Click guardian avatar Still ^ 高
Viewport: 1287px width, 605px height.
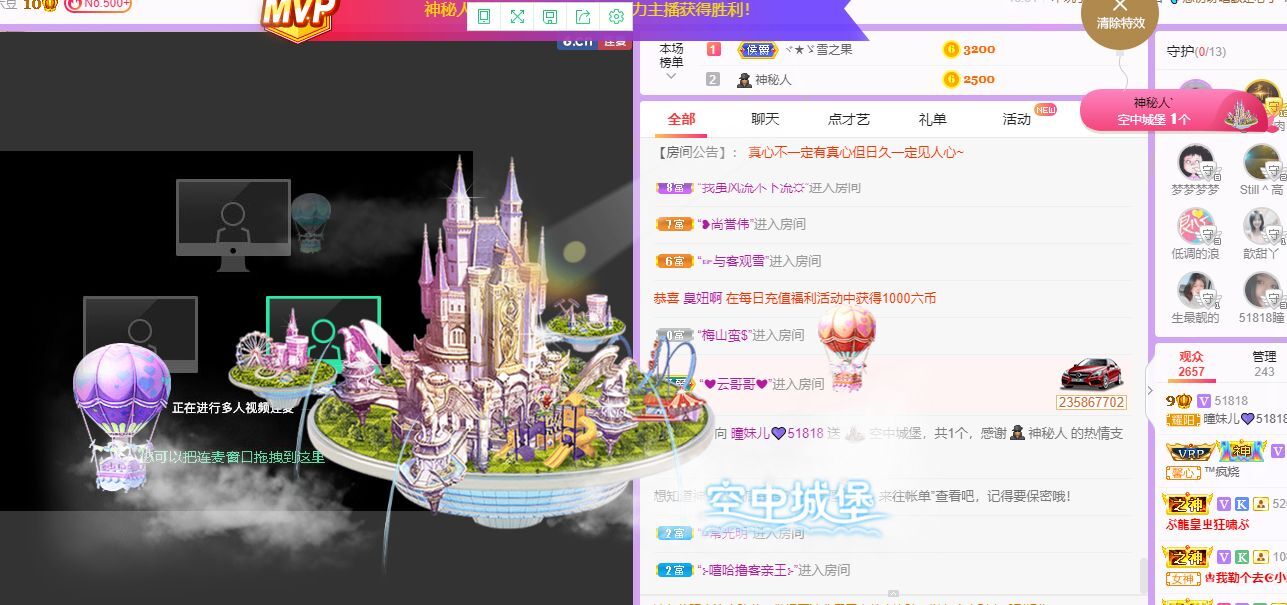point(1262,162)
